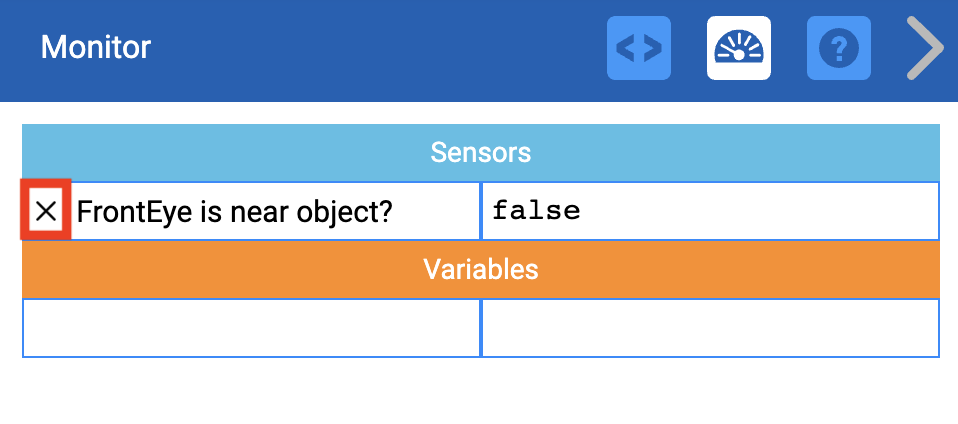Image resolution: width=958 pixels, height=424 pixels.
Task: Click the white gap above the Sensors bar
Action: [x=480, y=113]
